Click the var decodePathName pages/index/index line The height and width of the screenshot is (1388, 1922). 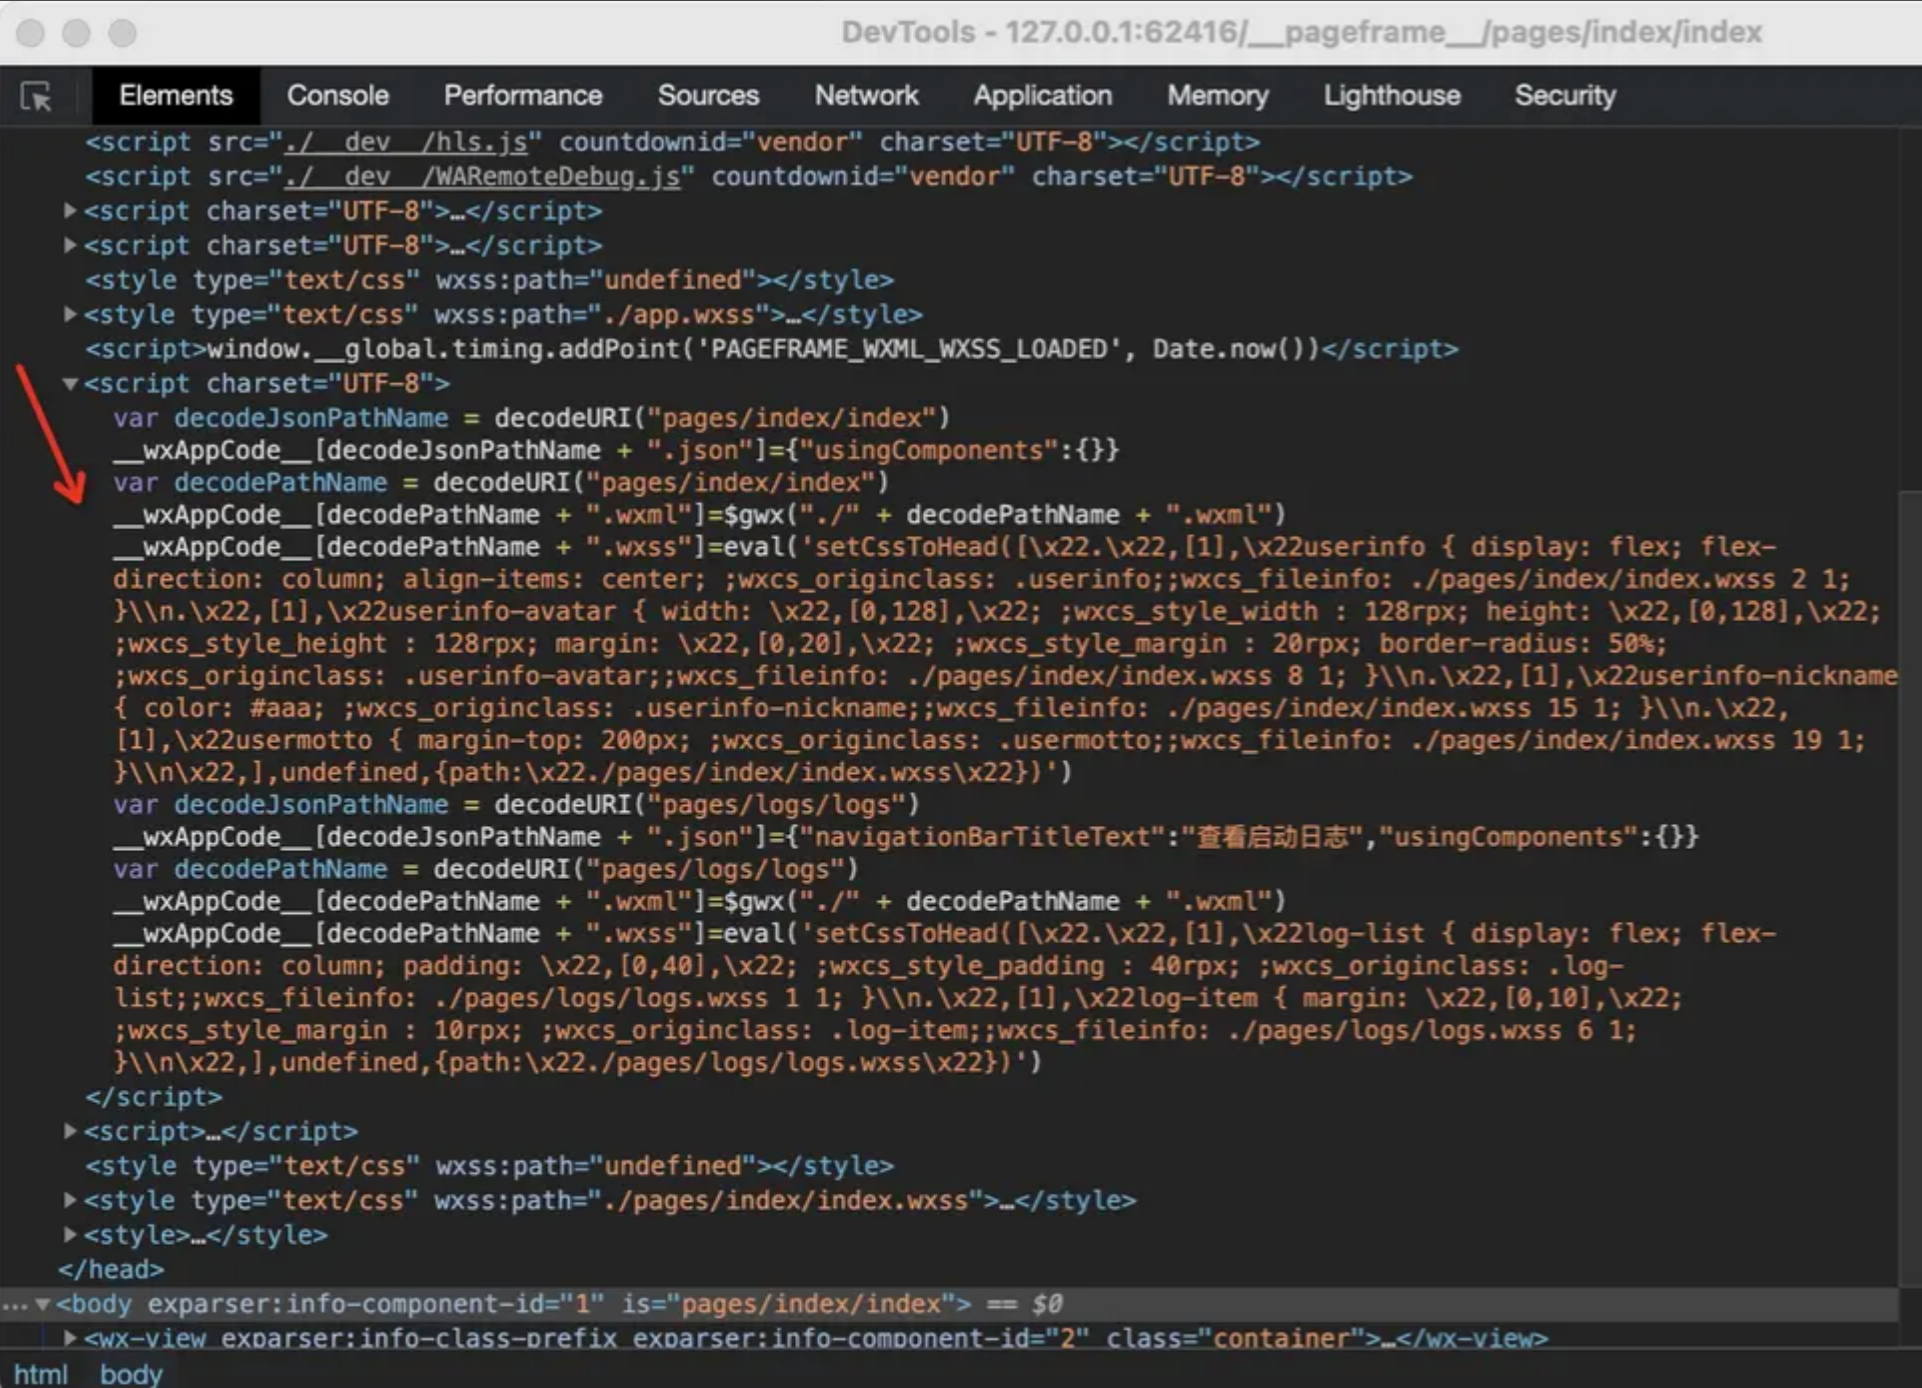click(x=500, y=483)
